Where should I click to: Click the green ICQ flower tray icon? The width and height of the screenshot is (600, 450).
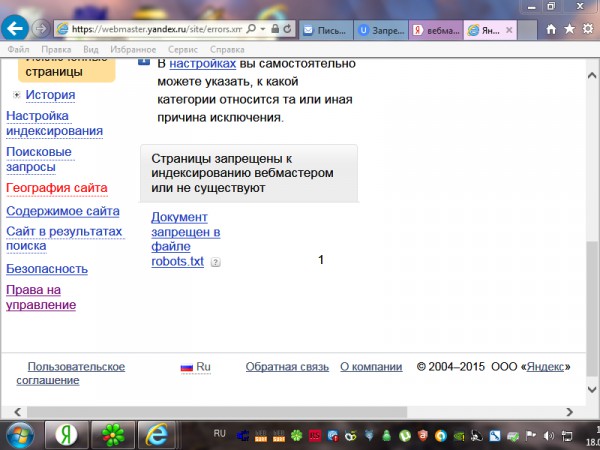297,435
